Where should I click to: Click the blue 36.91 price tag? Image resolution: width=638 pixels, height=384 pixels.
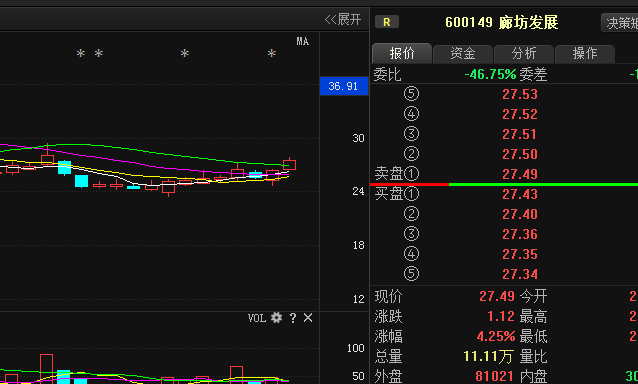point(344,86)
